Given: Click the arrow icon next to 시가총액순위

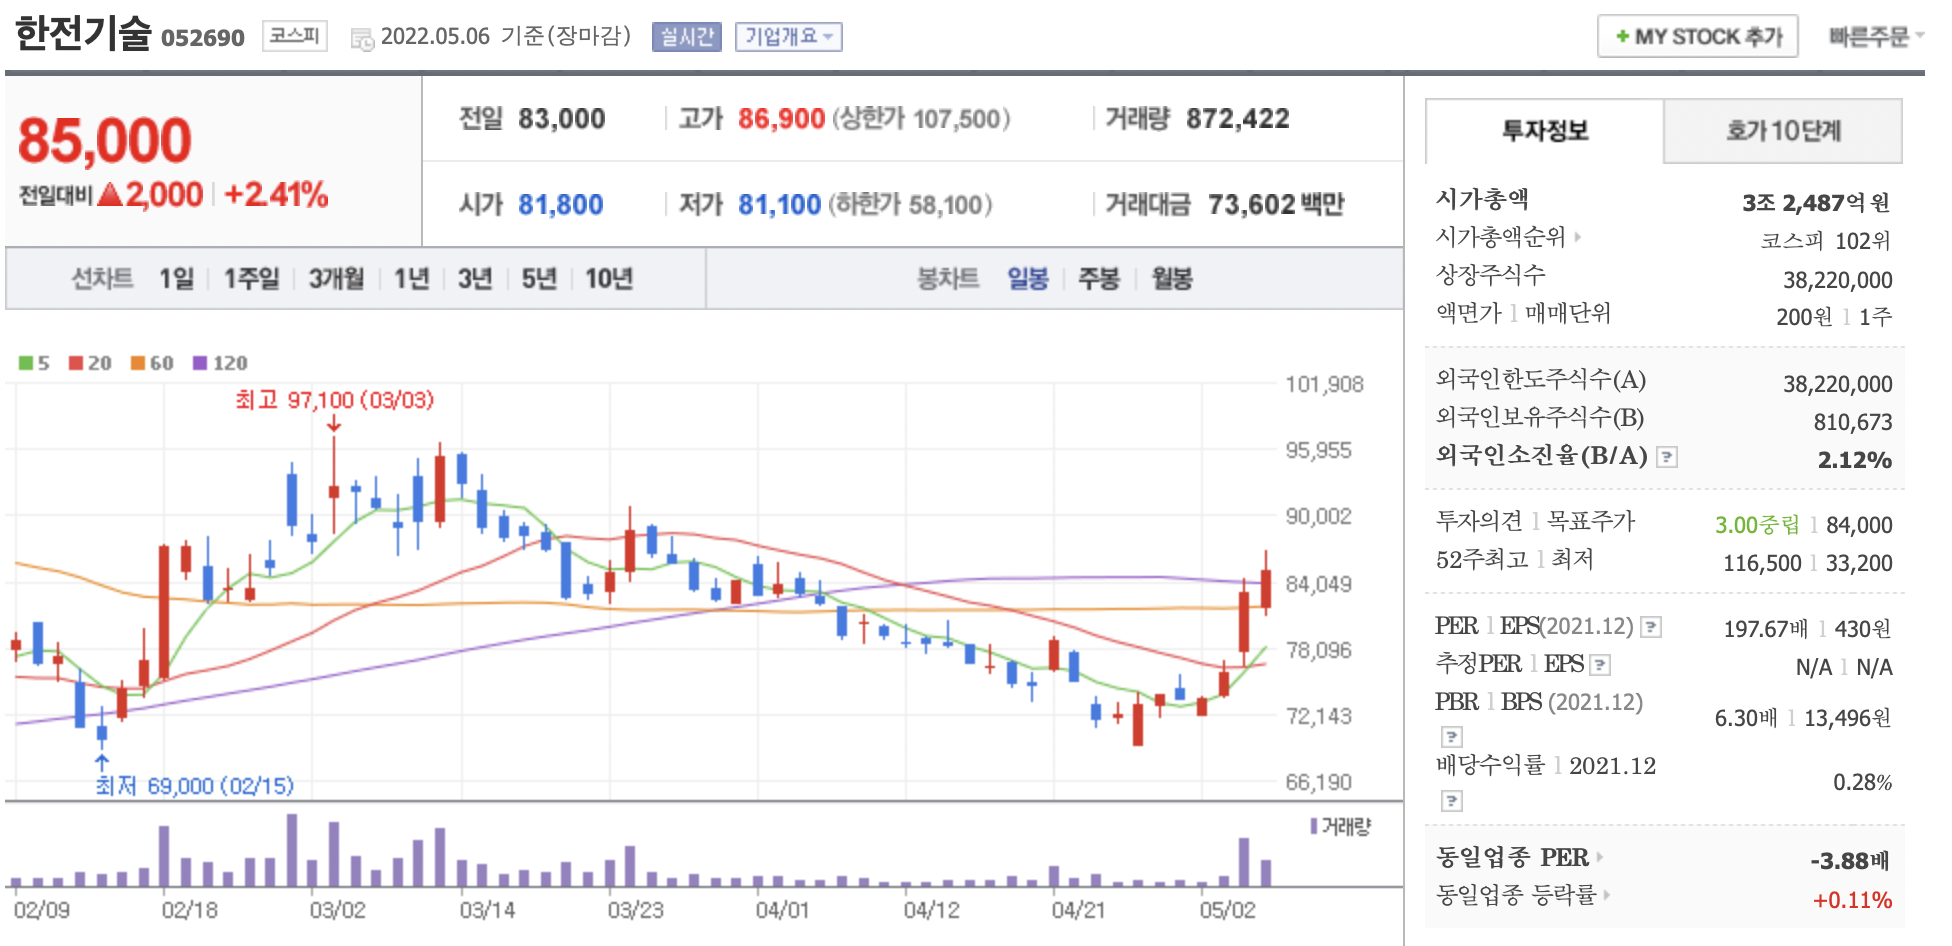Looking at the screenshot, I should [x=1578, y=237].
